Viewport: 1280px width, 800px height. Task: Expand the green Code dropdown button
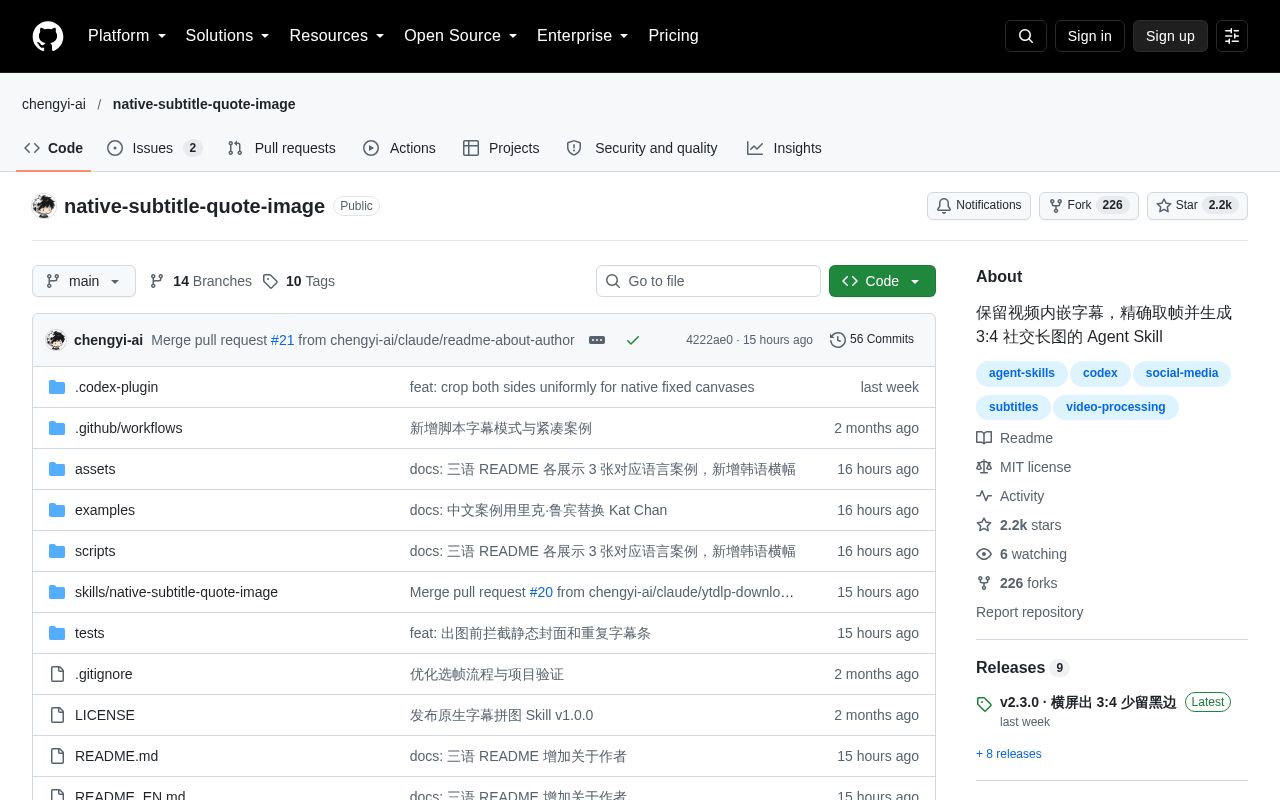click(882, 281)
